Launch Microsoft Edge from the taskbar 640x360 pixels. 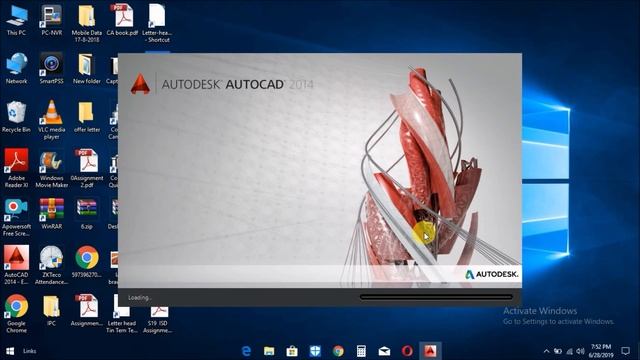tap(246, 351)
